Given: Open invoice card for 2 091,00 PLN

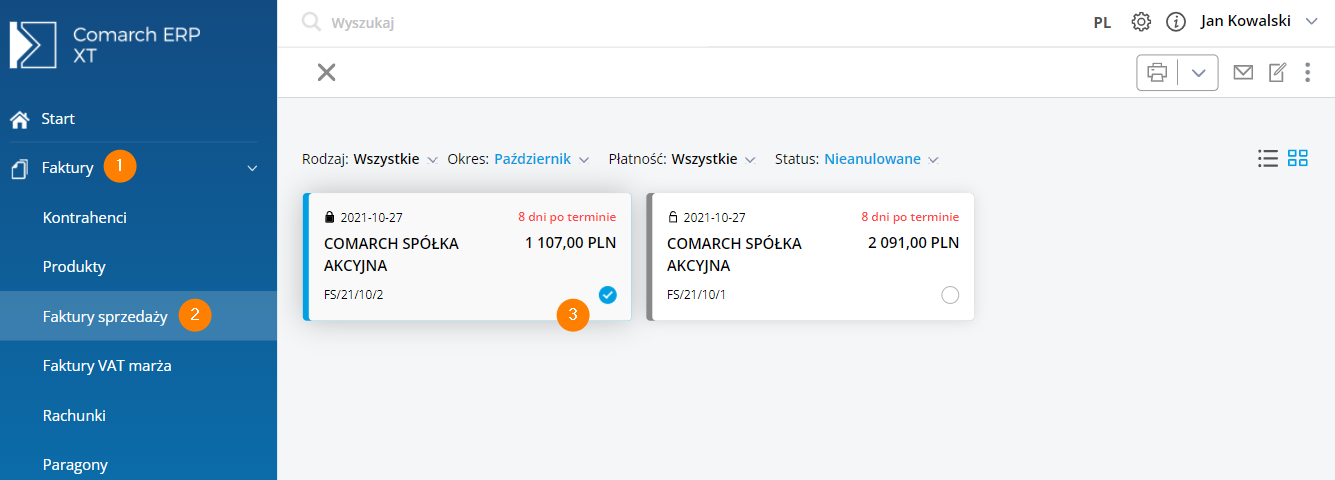Looking at the screenshot, I should click(810, 256).
